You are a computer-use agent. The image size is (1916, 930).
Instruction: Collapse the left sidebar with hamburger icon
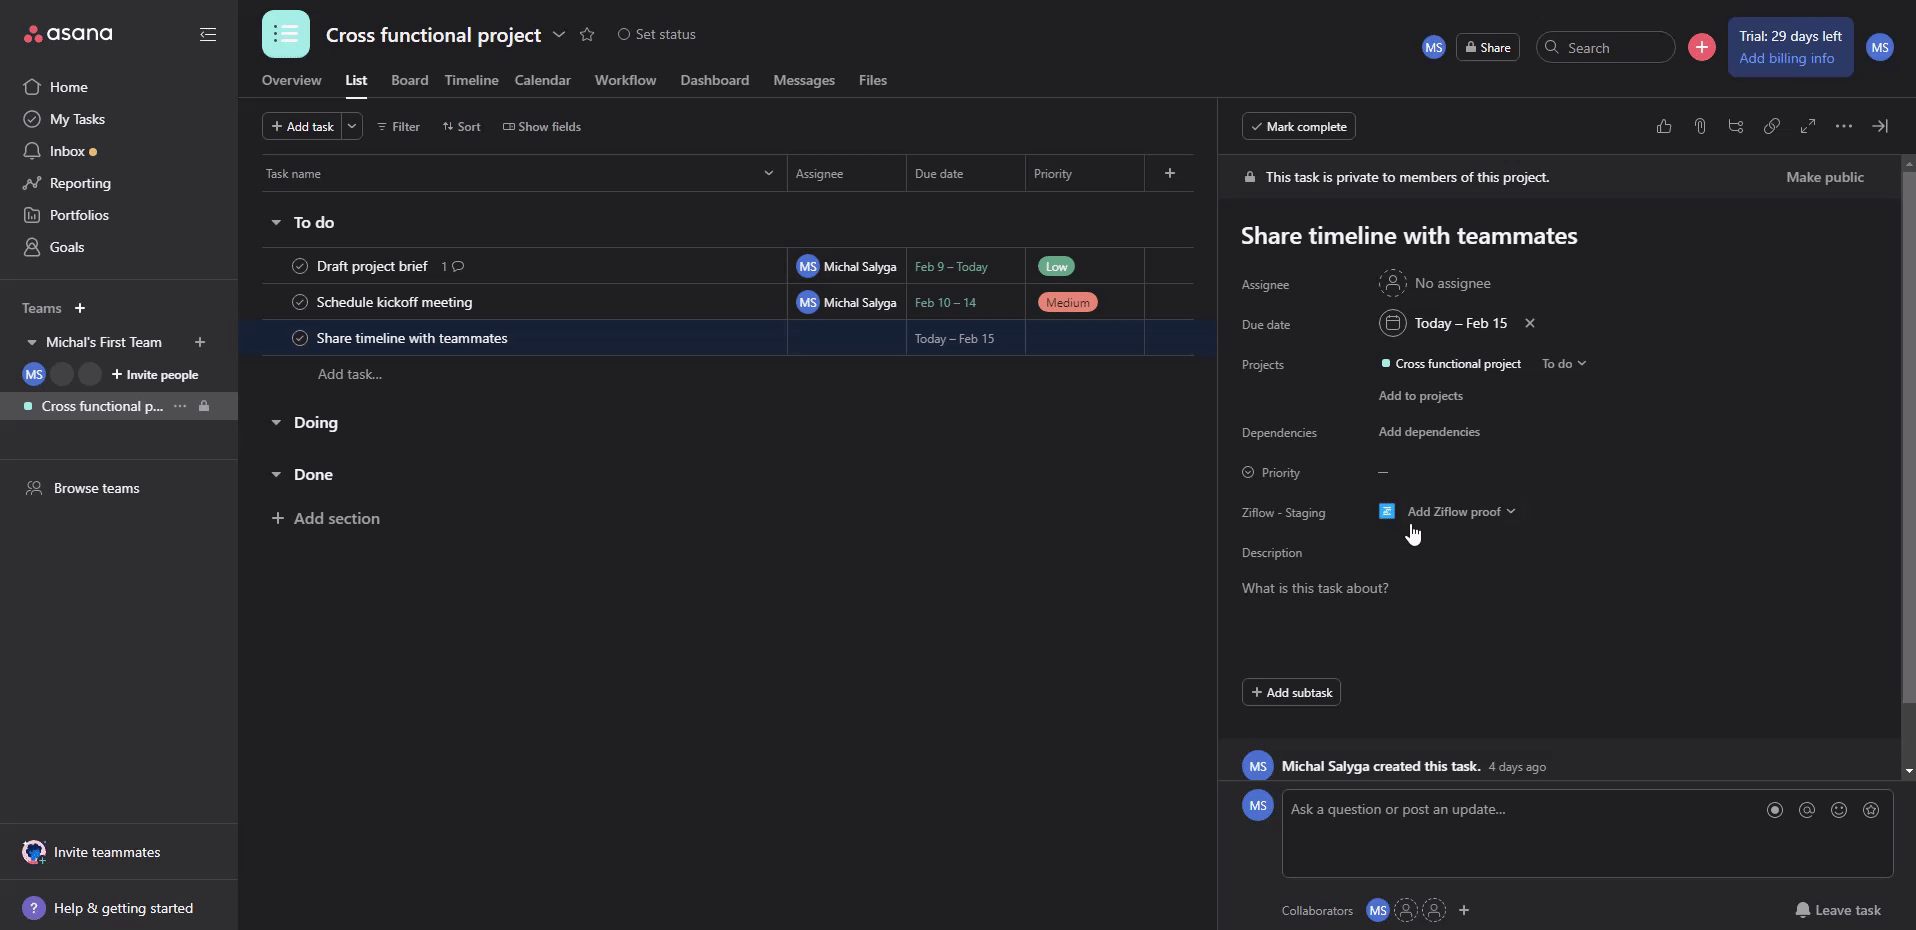[208, 34]
